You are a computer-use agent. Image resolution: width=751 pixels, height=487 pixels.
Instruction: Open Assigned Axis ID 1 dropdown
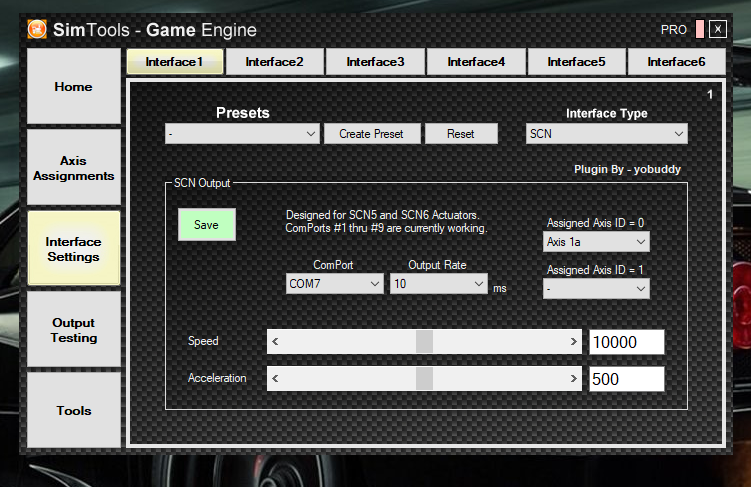(x=596, y=289)
